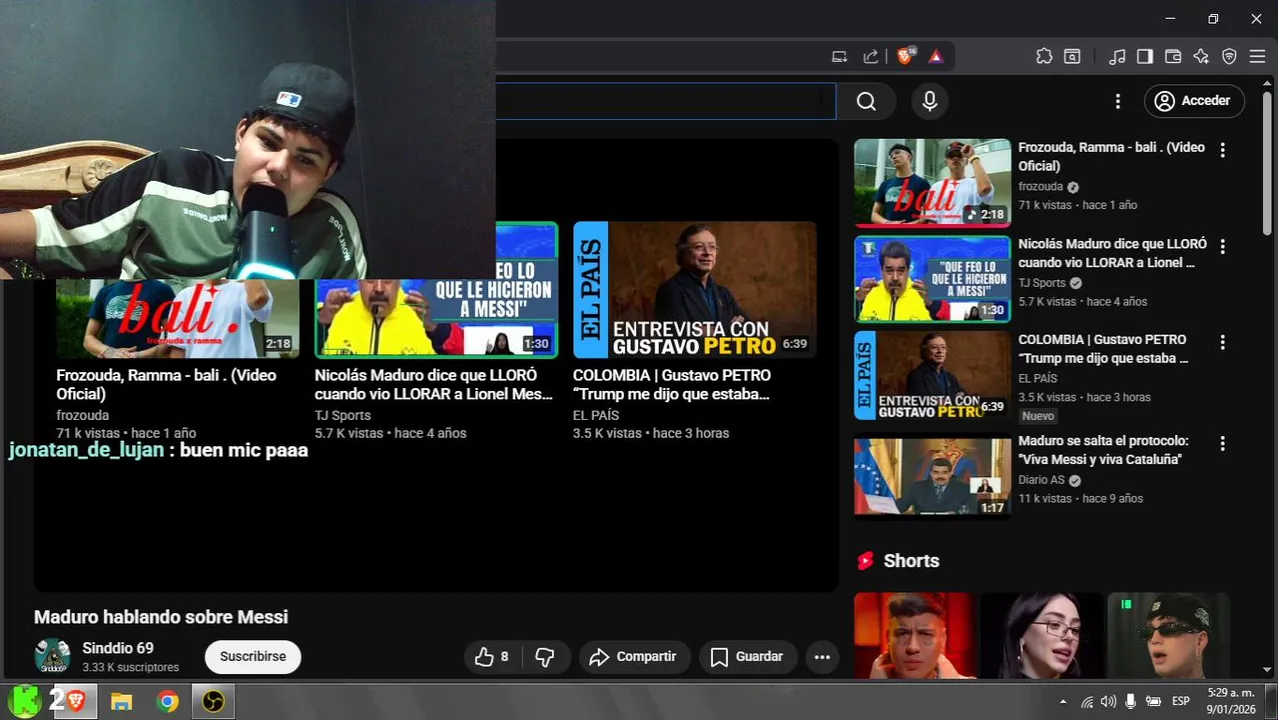Screen dimensions: 1278x720
Task: Open end-screen title COLOMBIA | Gustavo PETRO
Action: point(672,384)
